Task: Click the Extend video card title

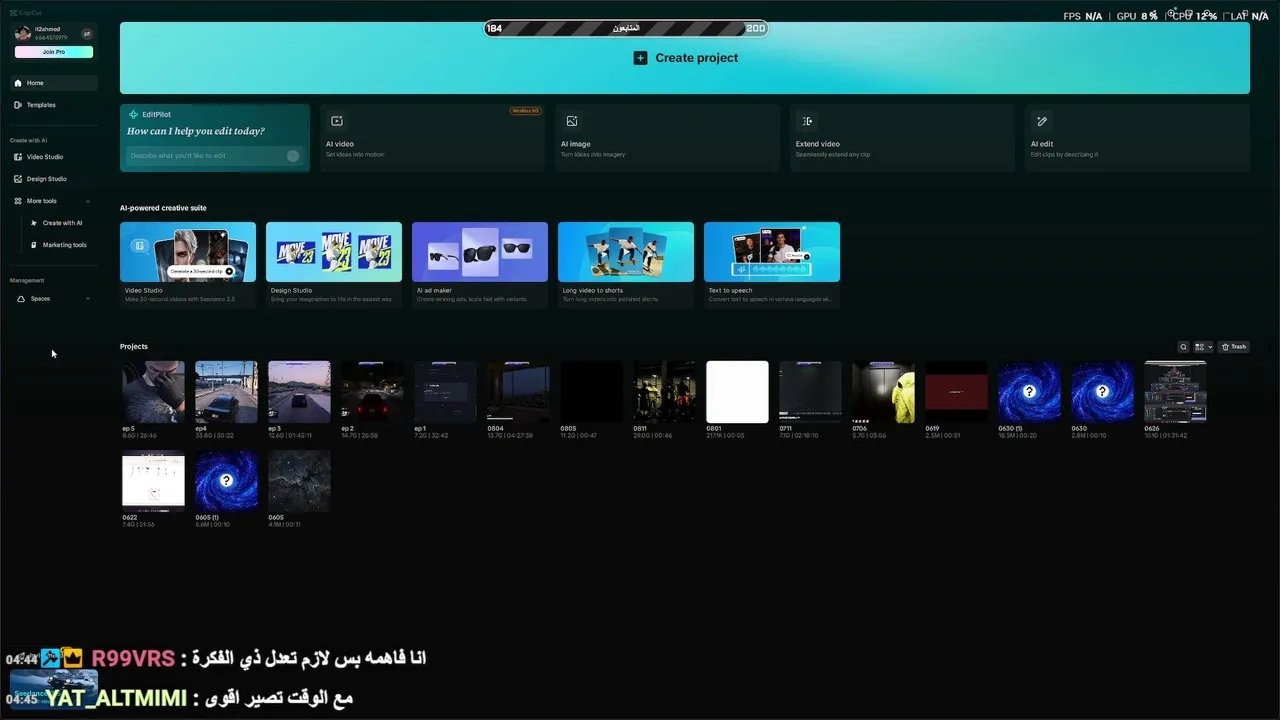Action: click(818, 144)
